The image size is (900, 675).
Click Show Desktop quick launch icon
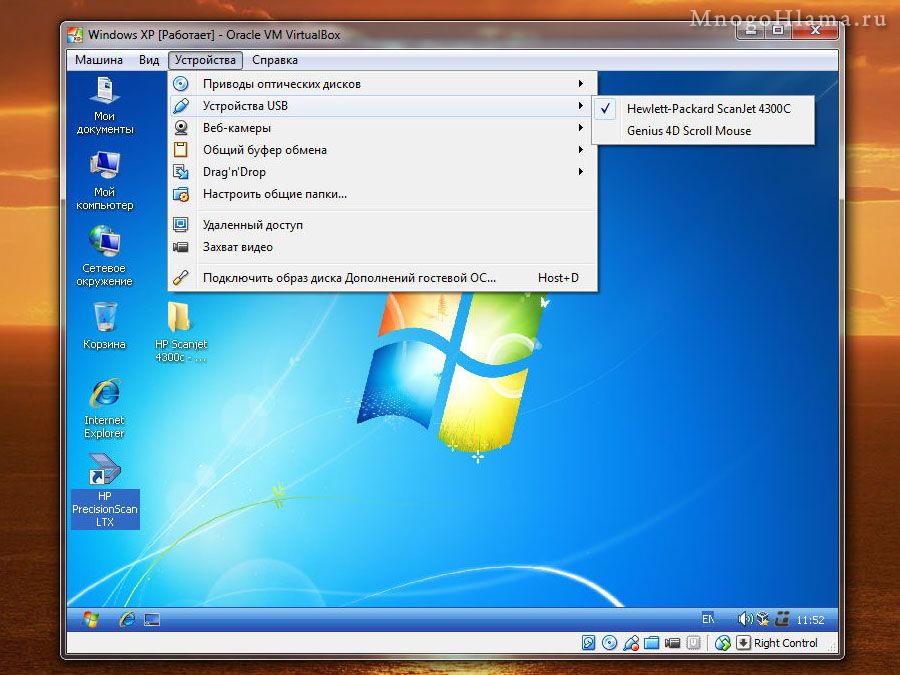point(152,620)
